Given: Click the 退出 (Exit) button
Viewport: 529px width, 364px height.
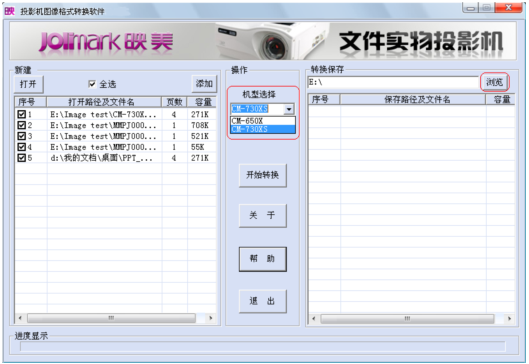Looking at the screenshot, I should click(x=262, y=301).
